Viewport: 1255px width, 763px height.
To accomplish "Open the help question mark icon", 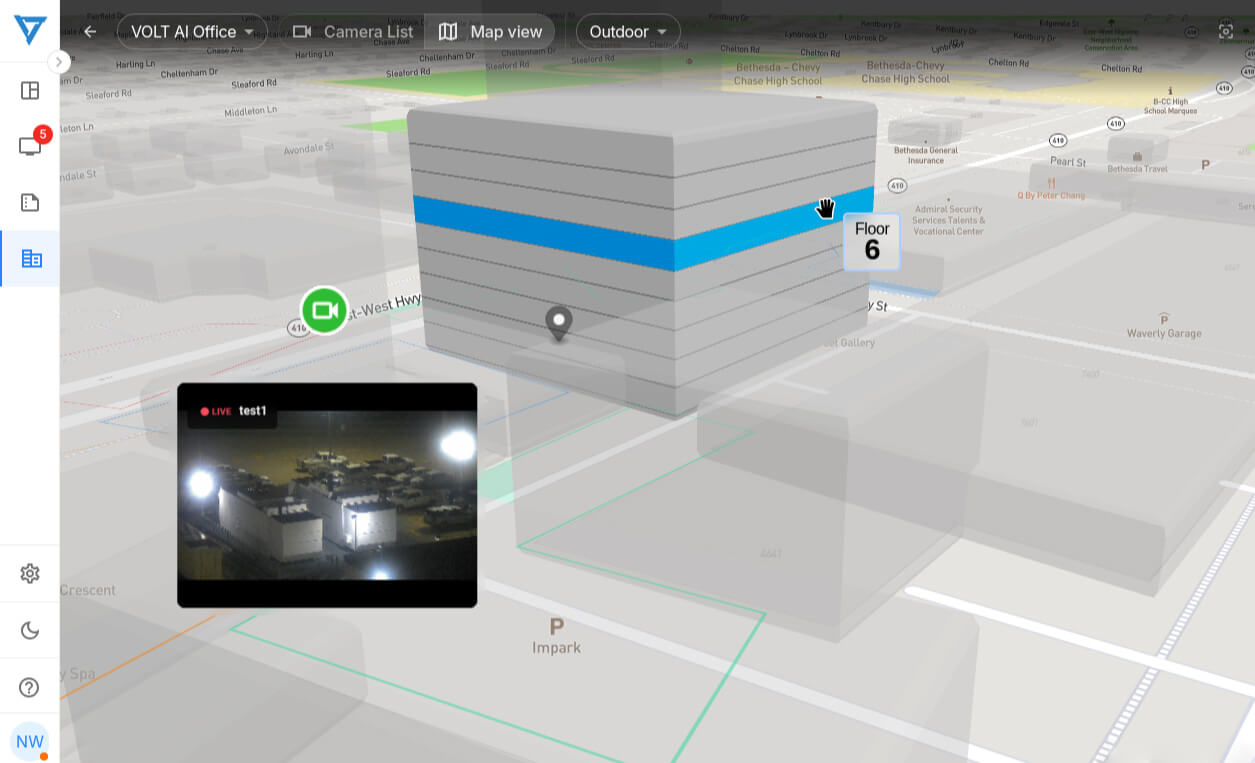I will [30, 687].
